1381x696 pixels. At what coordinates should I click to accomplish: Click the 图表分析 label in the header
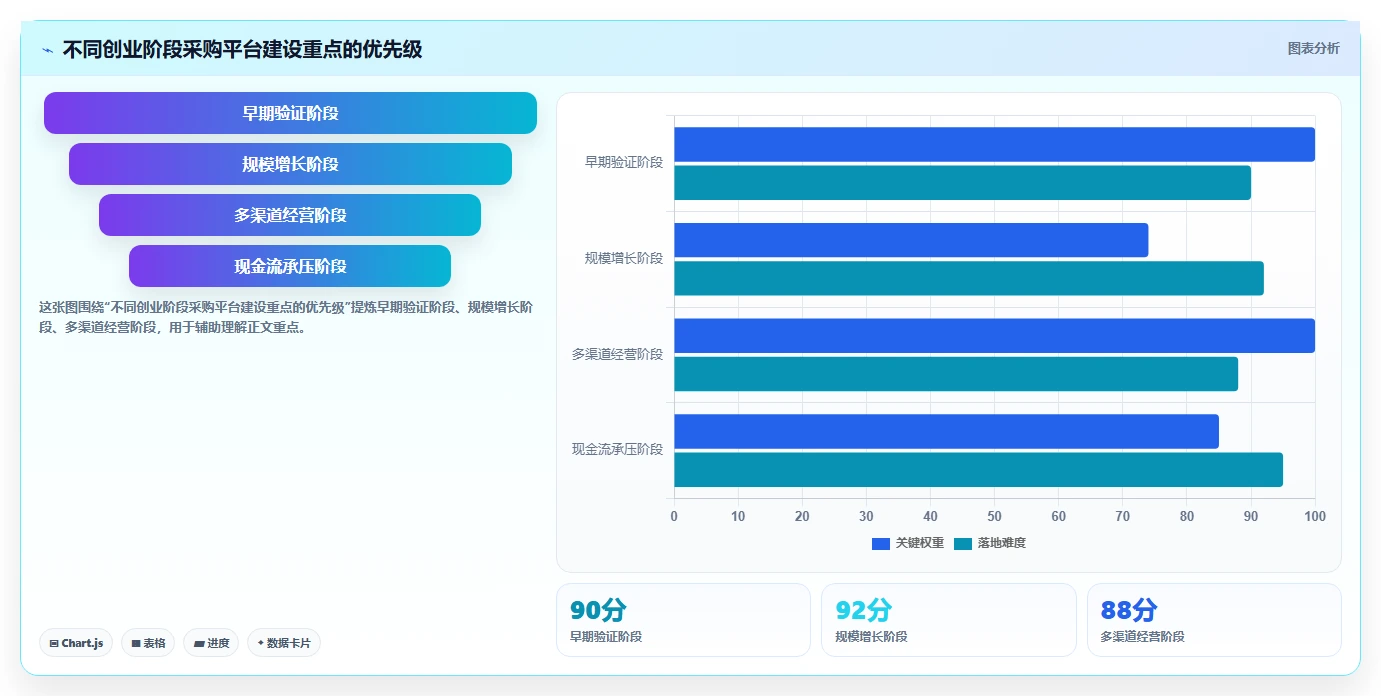[x=1313, y=49]
